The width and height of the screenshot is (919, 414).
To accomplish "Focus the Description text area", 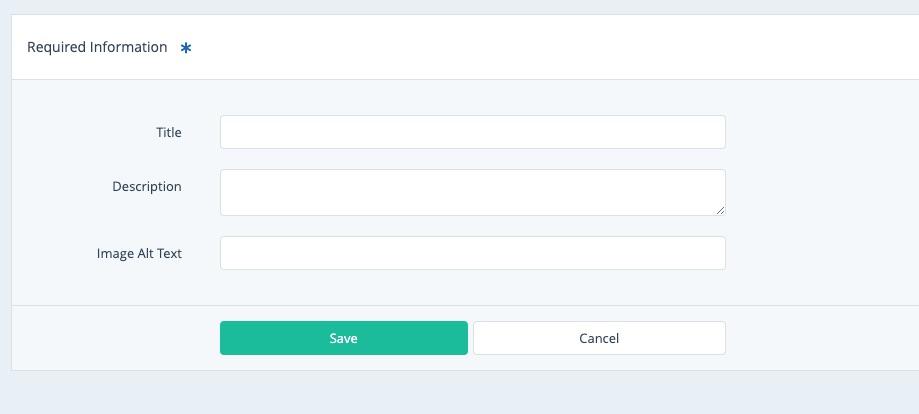I will (x=472, y=192).
